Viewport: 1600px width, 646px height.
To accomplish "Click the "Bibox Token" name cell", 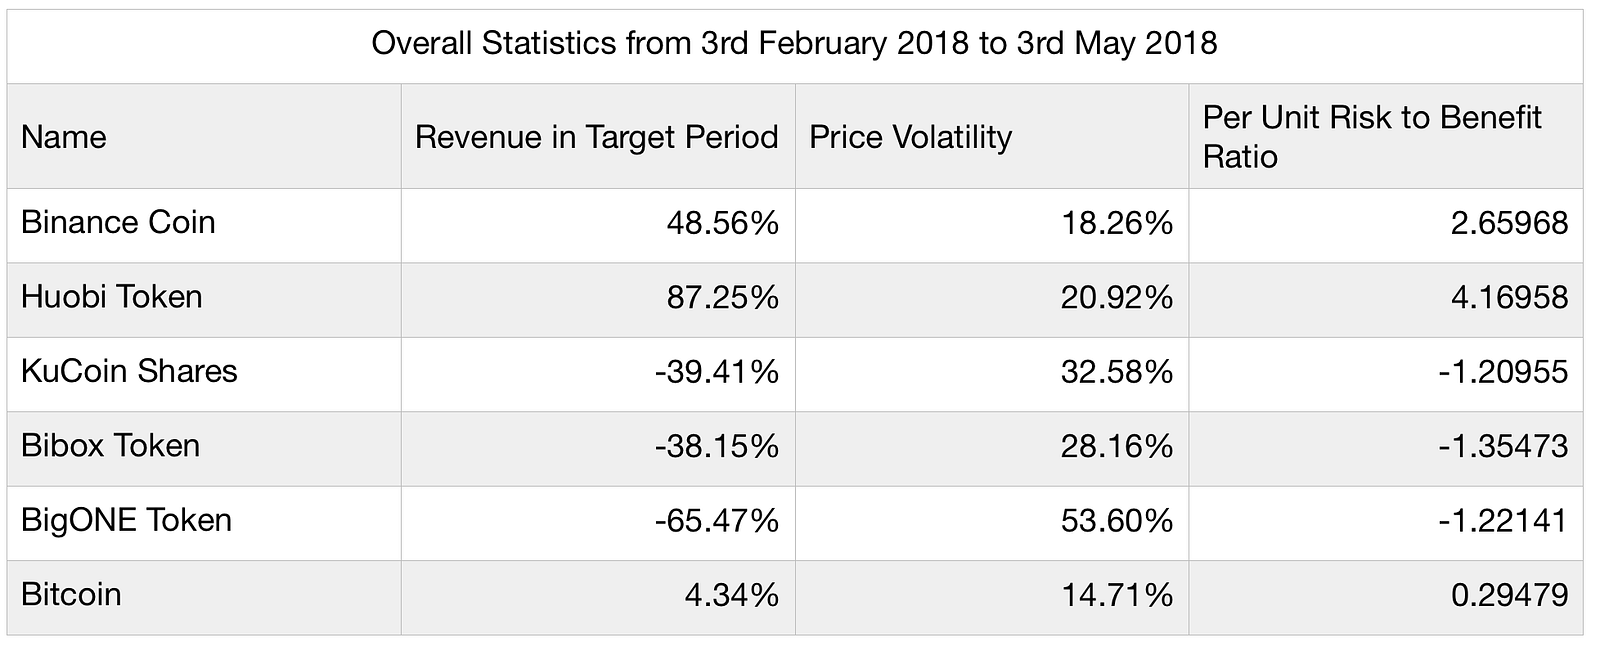I will coord(110,445).
